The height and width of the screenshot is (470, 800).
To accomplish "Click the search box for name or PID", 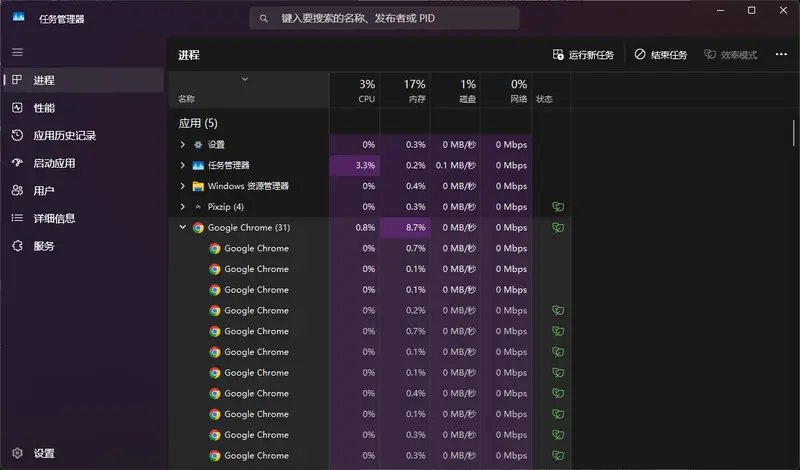I will coord(385,18).
